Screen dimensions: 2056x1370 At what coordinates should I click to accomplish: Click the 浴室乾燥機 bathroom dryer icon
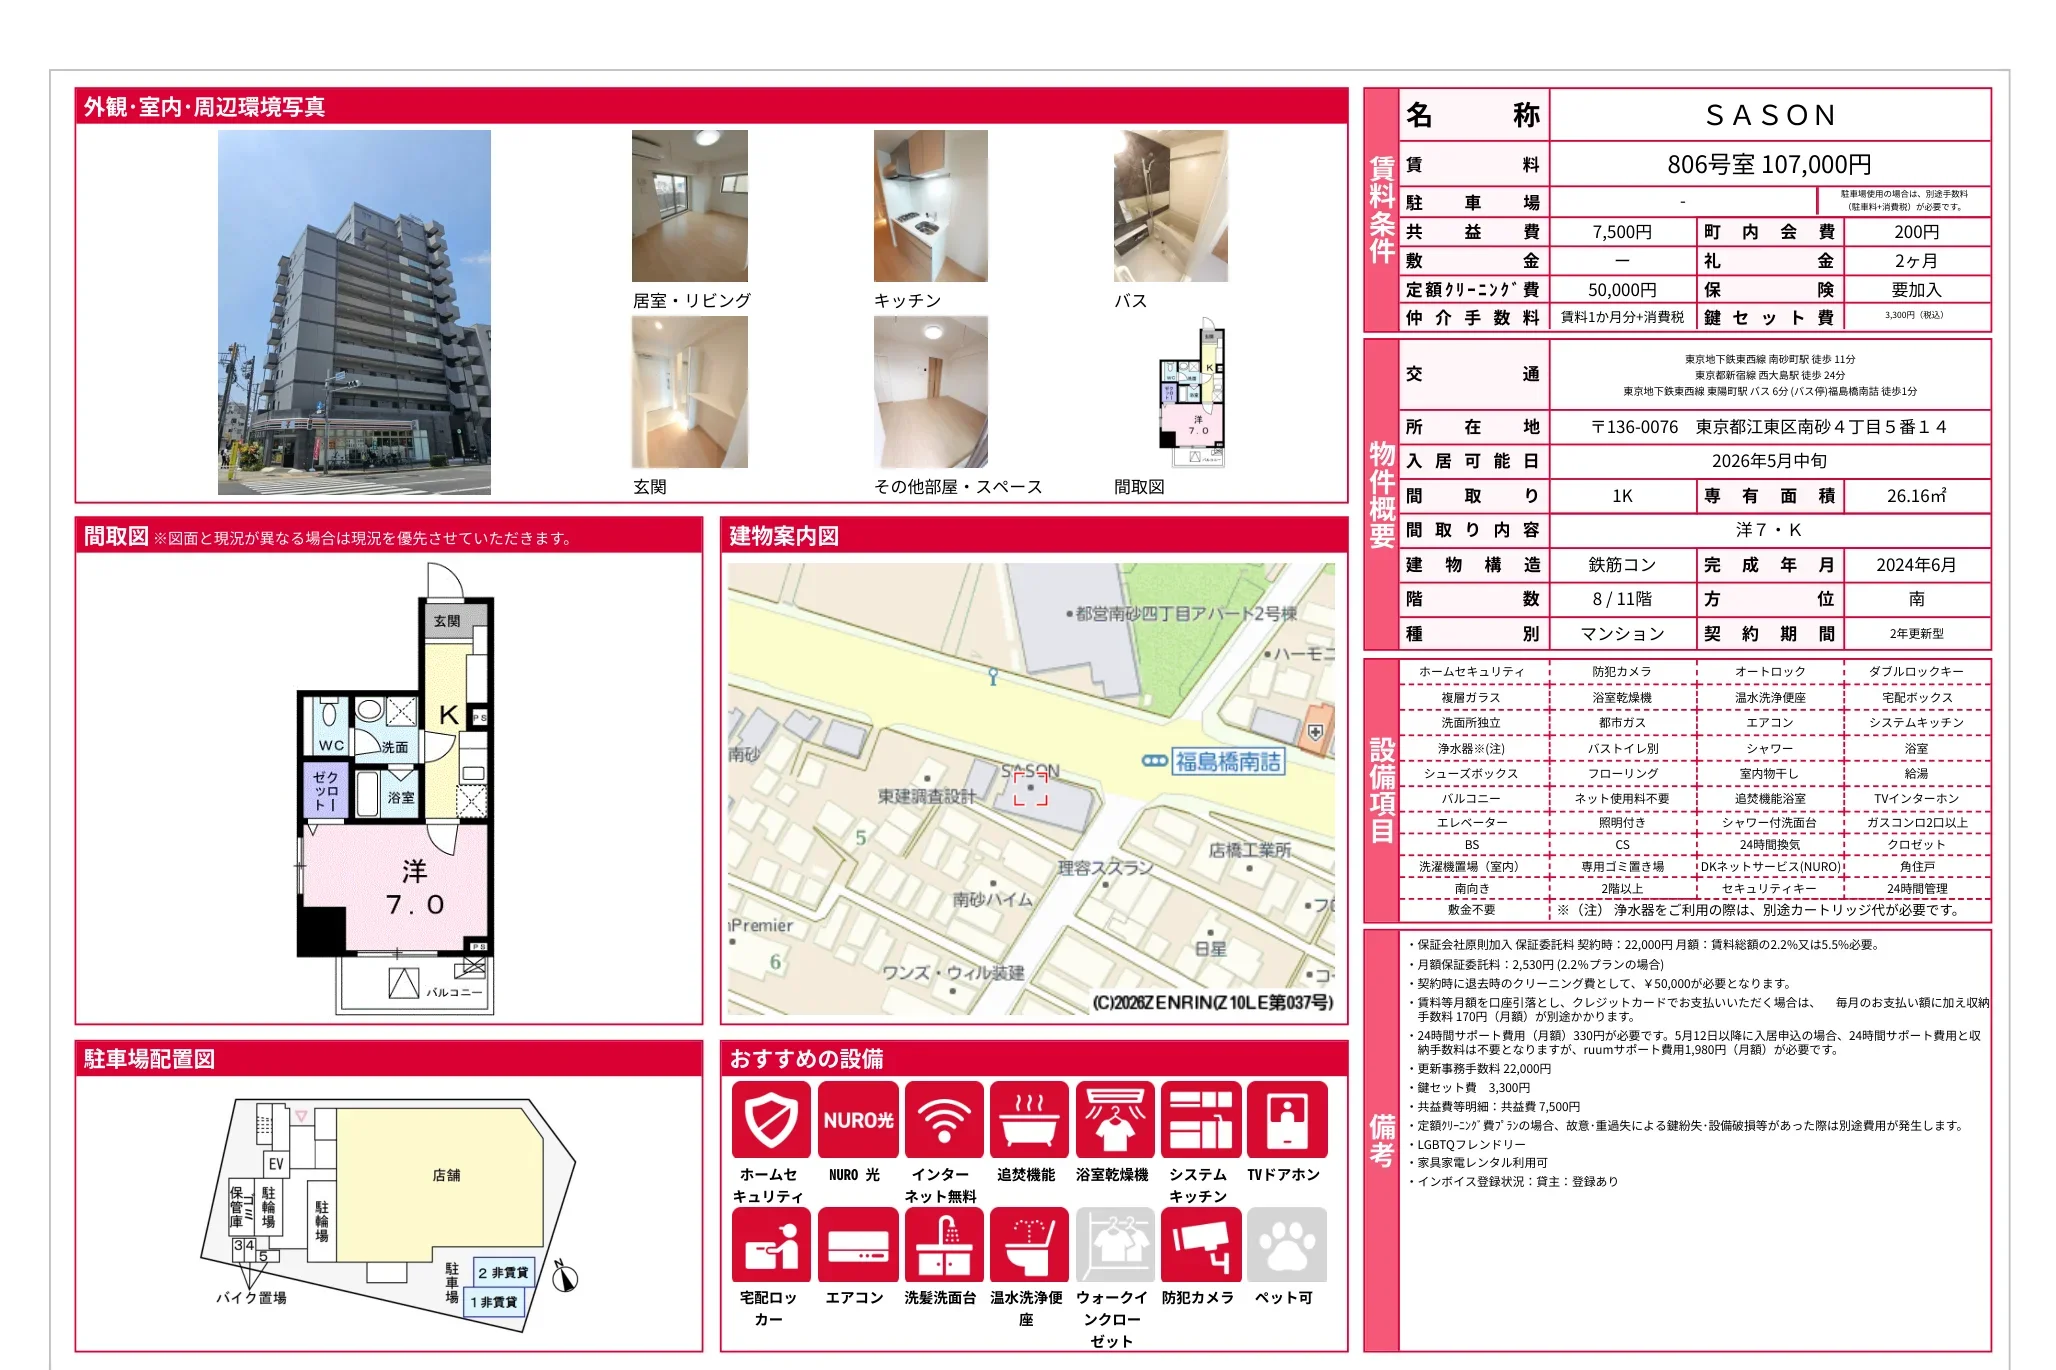(x=1115, y=1120)
